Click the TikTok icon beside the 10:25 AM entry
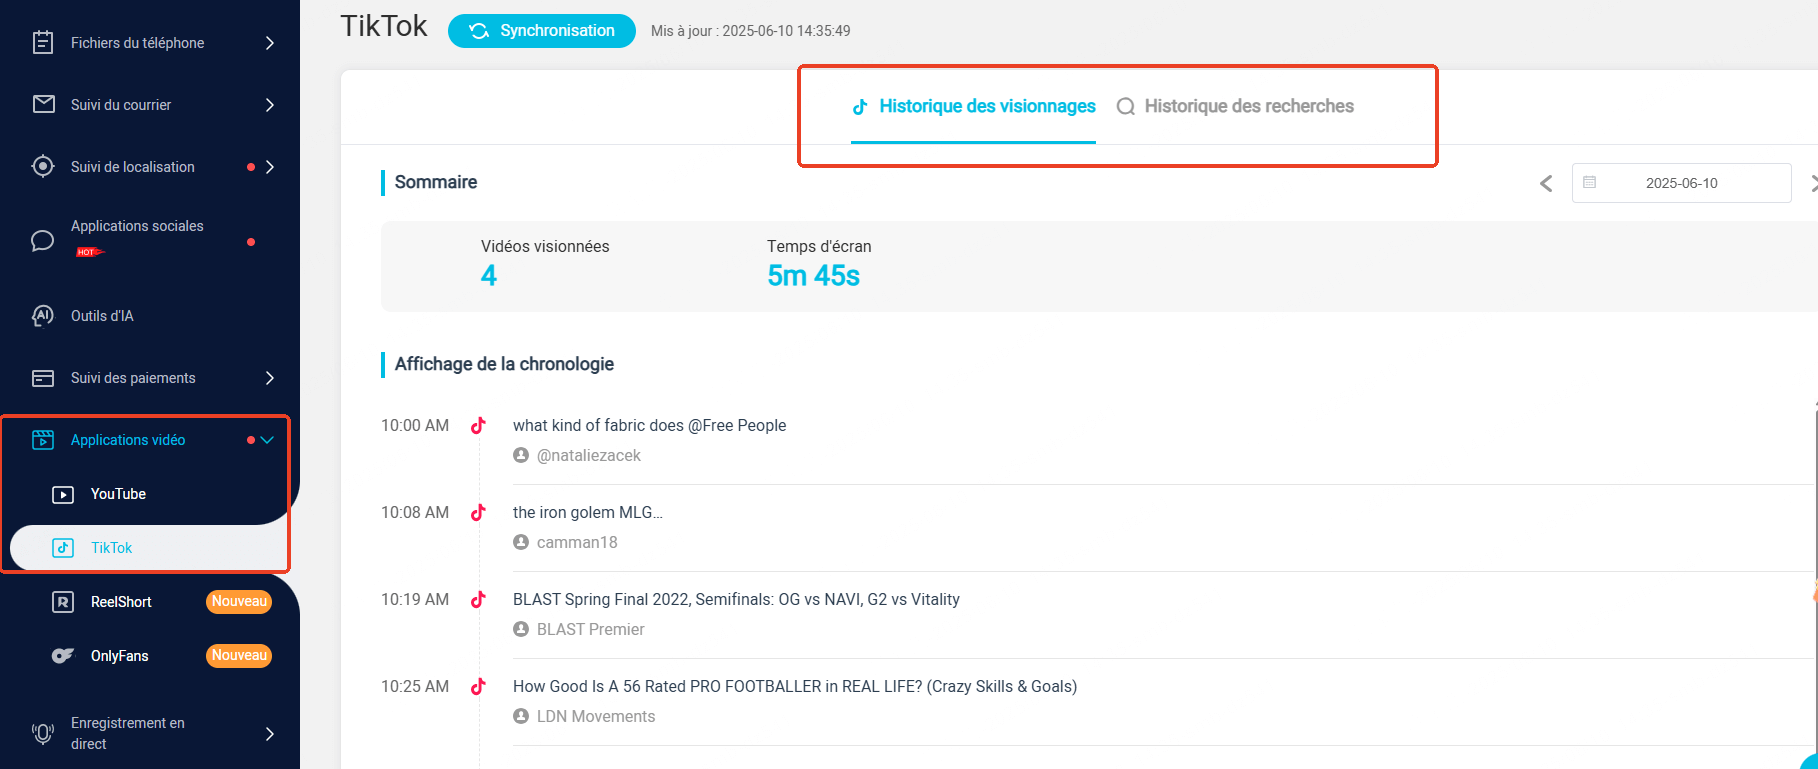 tap(478, 686)
